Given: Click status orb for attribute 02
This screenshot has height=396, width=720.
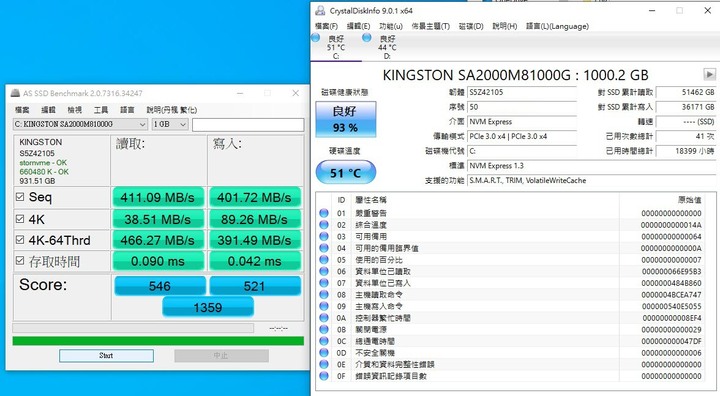Looking at the screenshot, I should (x=324, y=225).
